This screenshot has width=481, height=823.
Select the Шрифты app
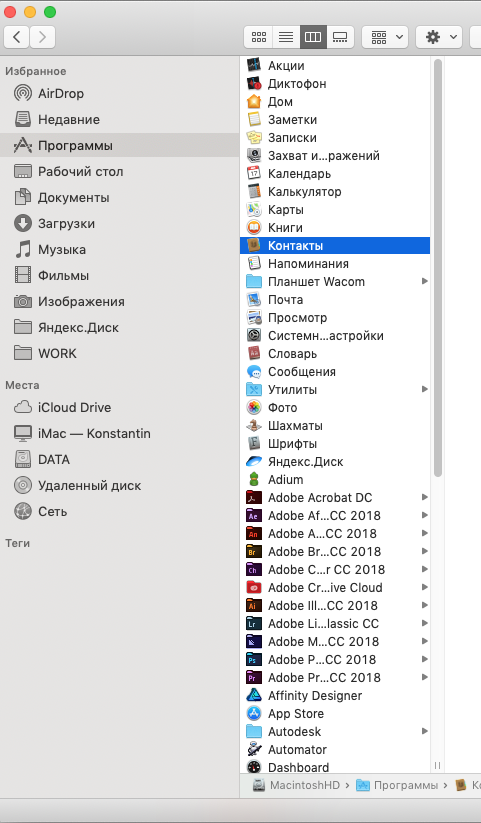pyautogui.click(x=335, y=444)
